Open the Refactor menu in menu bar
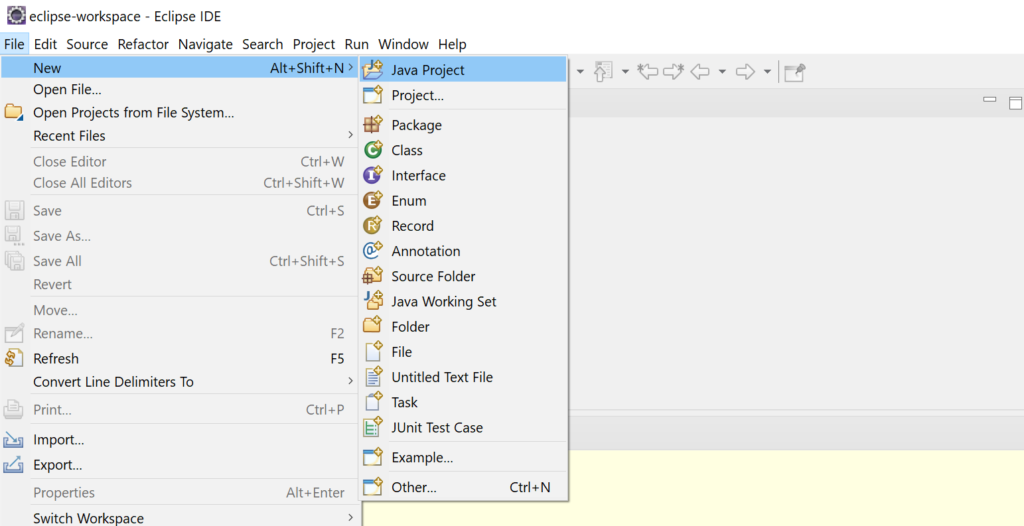The width and height of the screenshot is (1024, 526). [143, 44]
